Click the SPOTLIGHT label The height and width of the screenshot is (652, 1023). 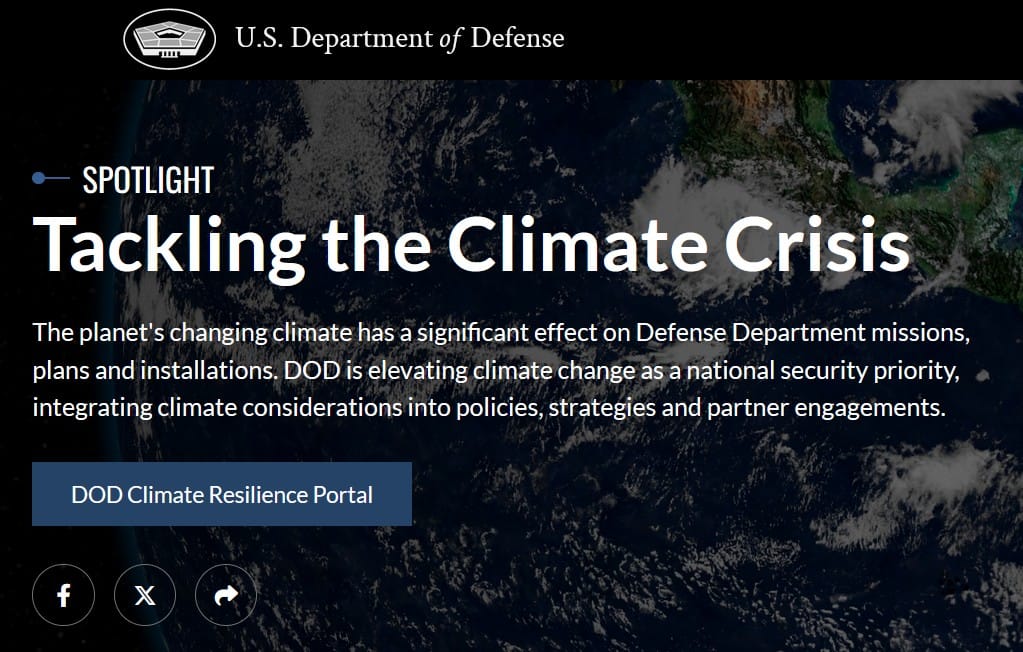[x=148, y=180]
